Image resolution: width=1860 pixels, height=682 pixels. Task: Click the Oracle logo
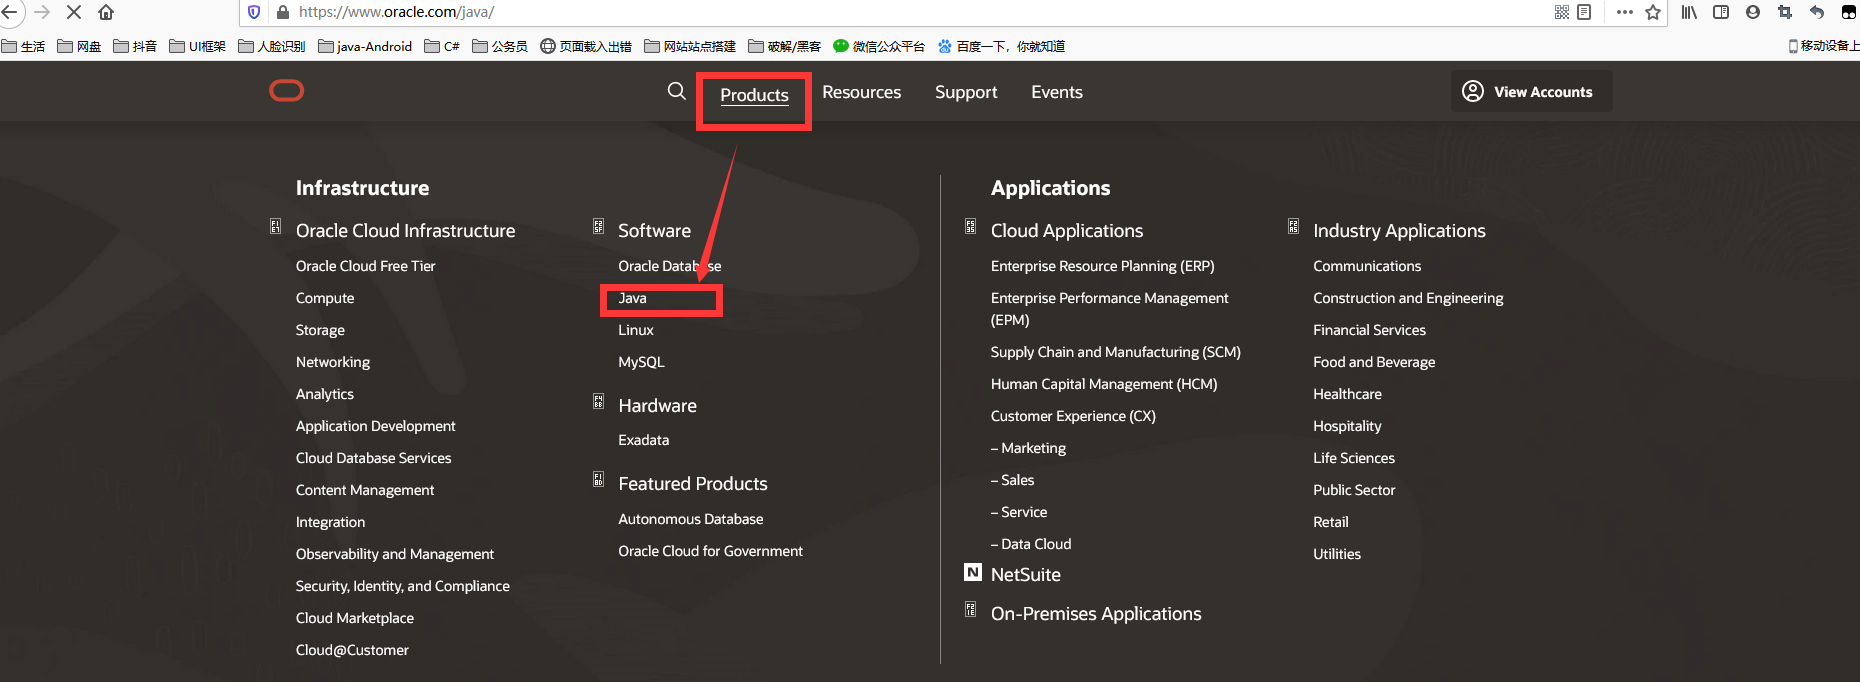[287, 91]
